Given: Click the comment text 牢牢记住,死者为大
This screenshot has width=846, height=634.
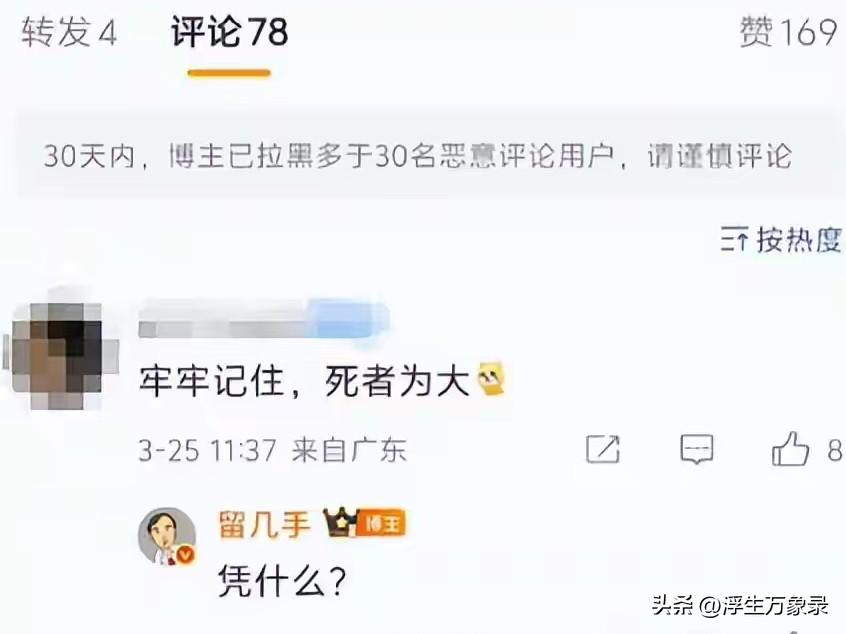Looking at the screenshot, I should [304, 380].
